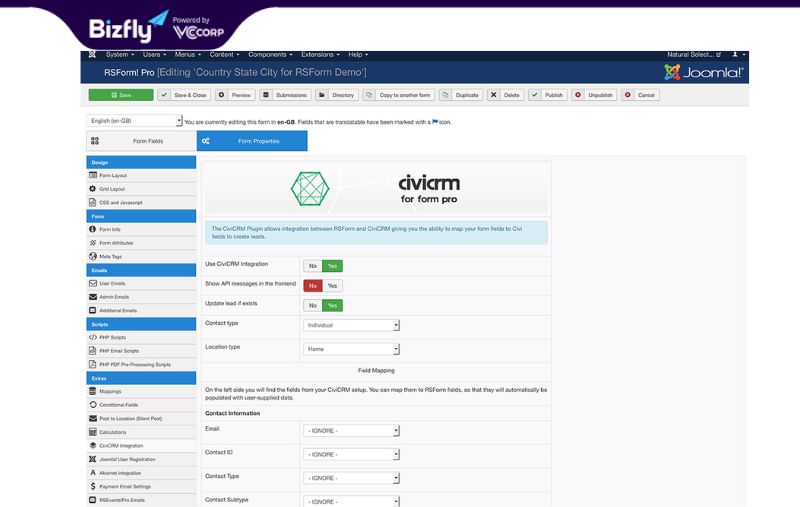
Task: Click the Form Layout sidebar icon
Action: pos(93,175)
